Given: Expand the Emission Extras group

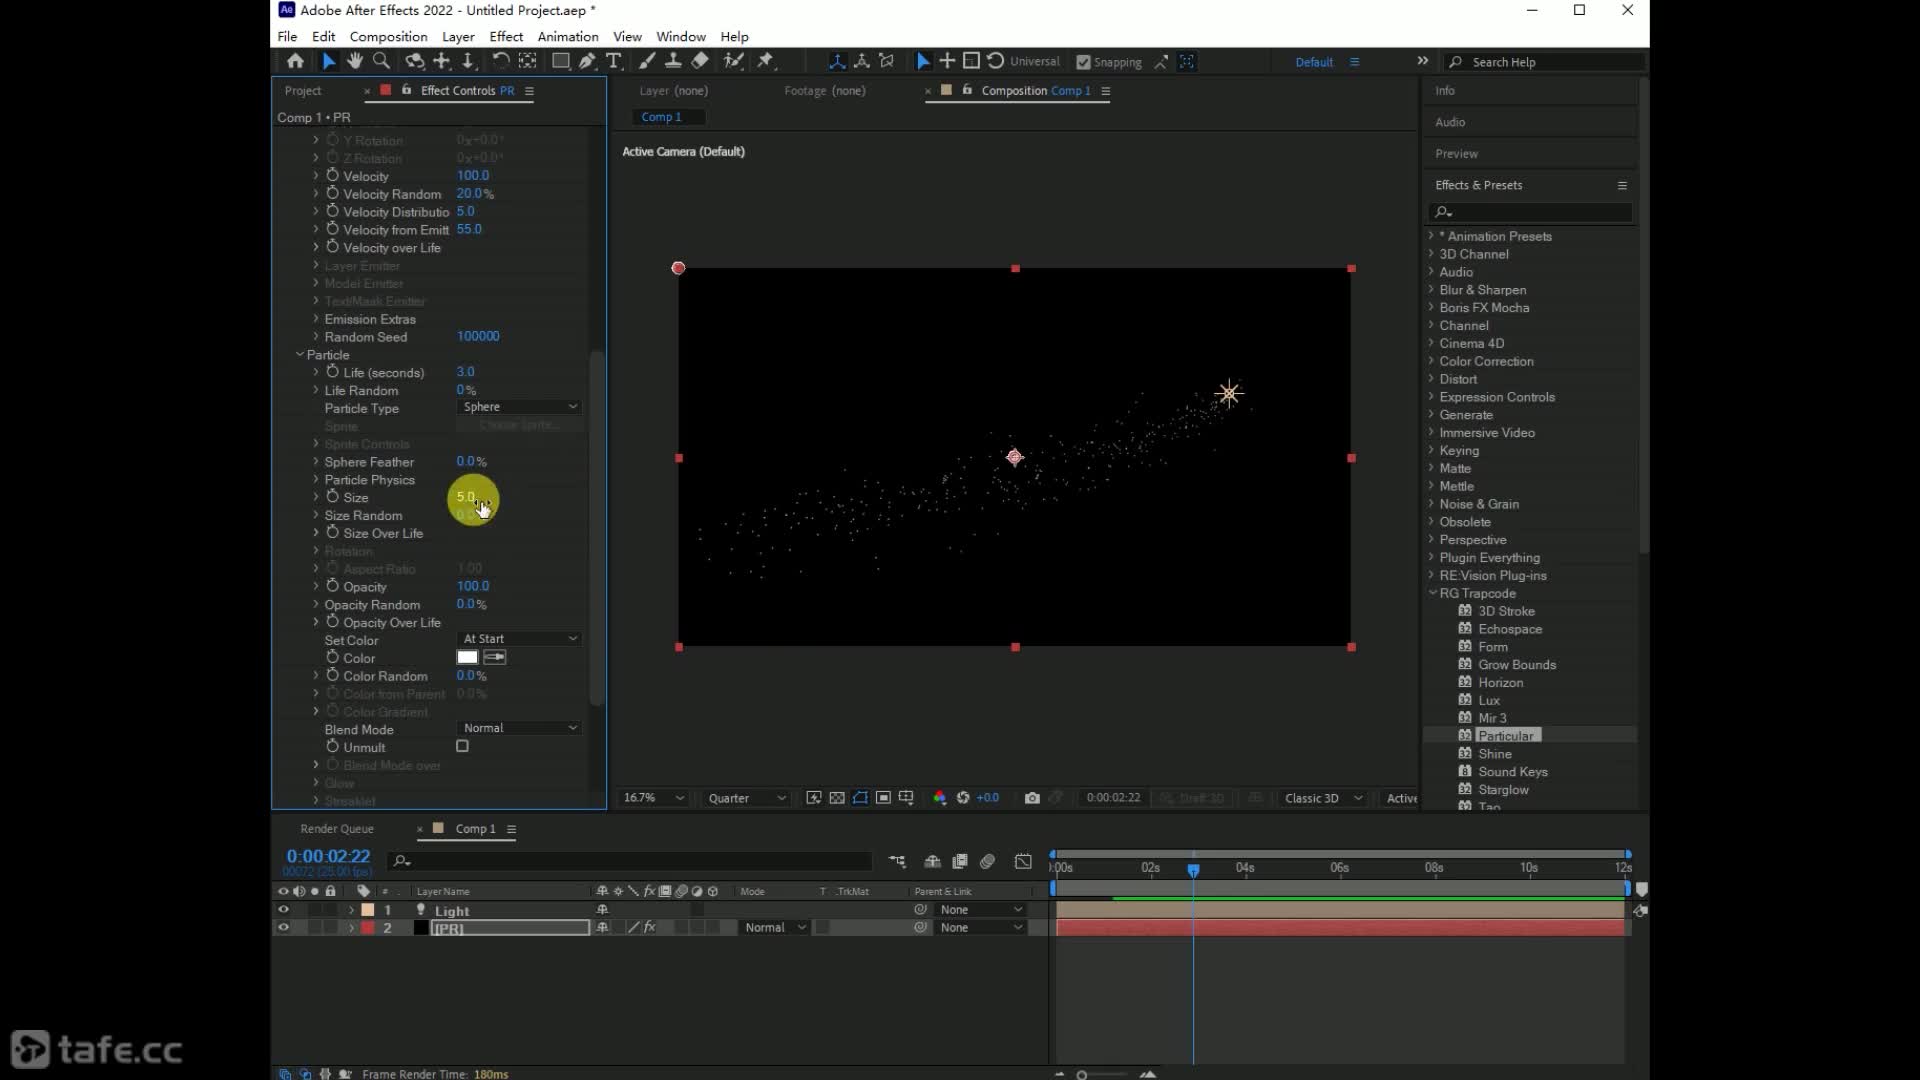Looking at the screenshot, I should click(316, 319).
